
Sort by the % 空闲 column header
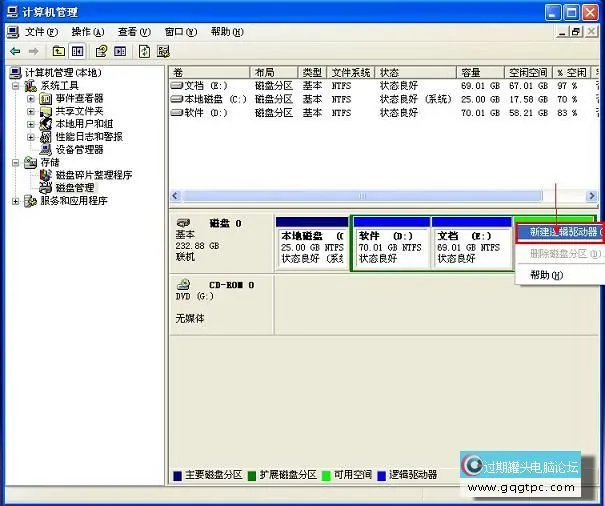pyautogui.click(x=572, y=72)
